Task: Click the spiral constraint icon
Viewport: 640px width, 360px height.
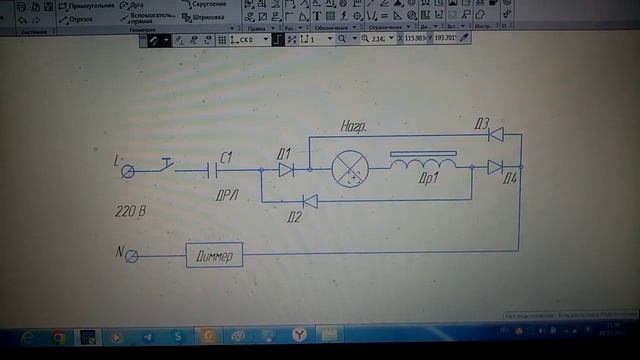Action: (411, 16)
